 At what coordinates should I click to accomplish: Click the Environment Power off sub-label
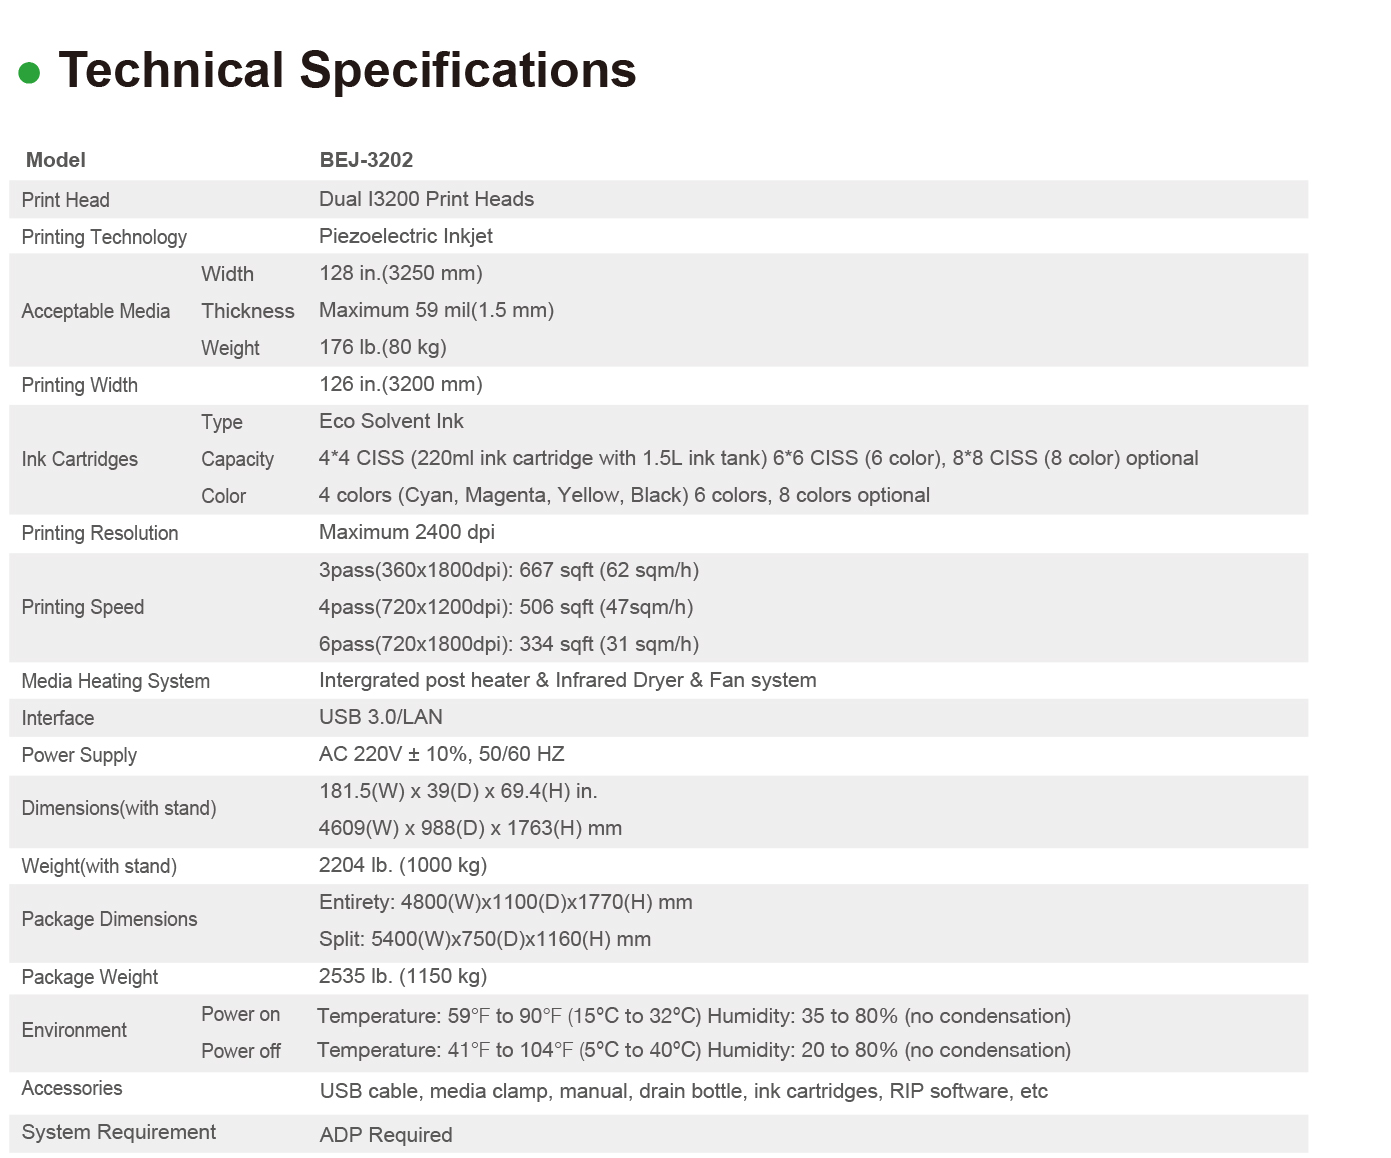(x=240, y=1051)
